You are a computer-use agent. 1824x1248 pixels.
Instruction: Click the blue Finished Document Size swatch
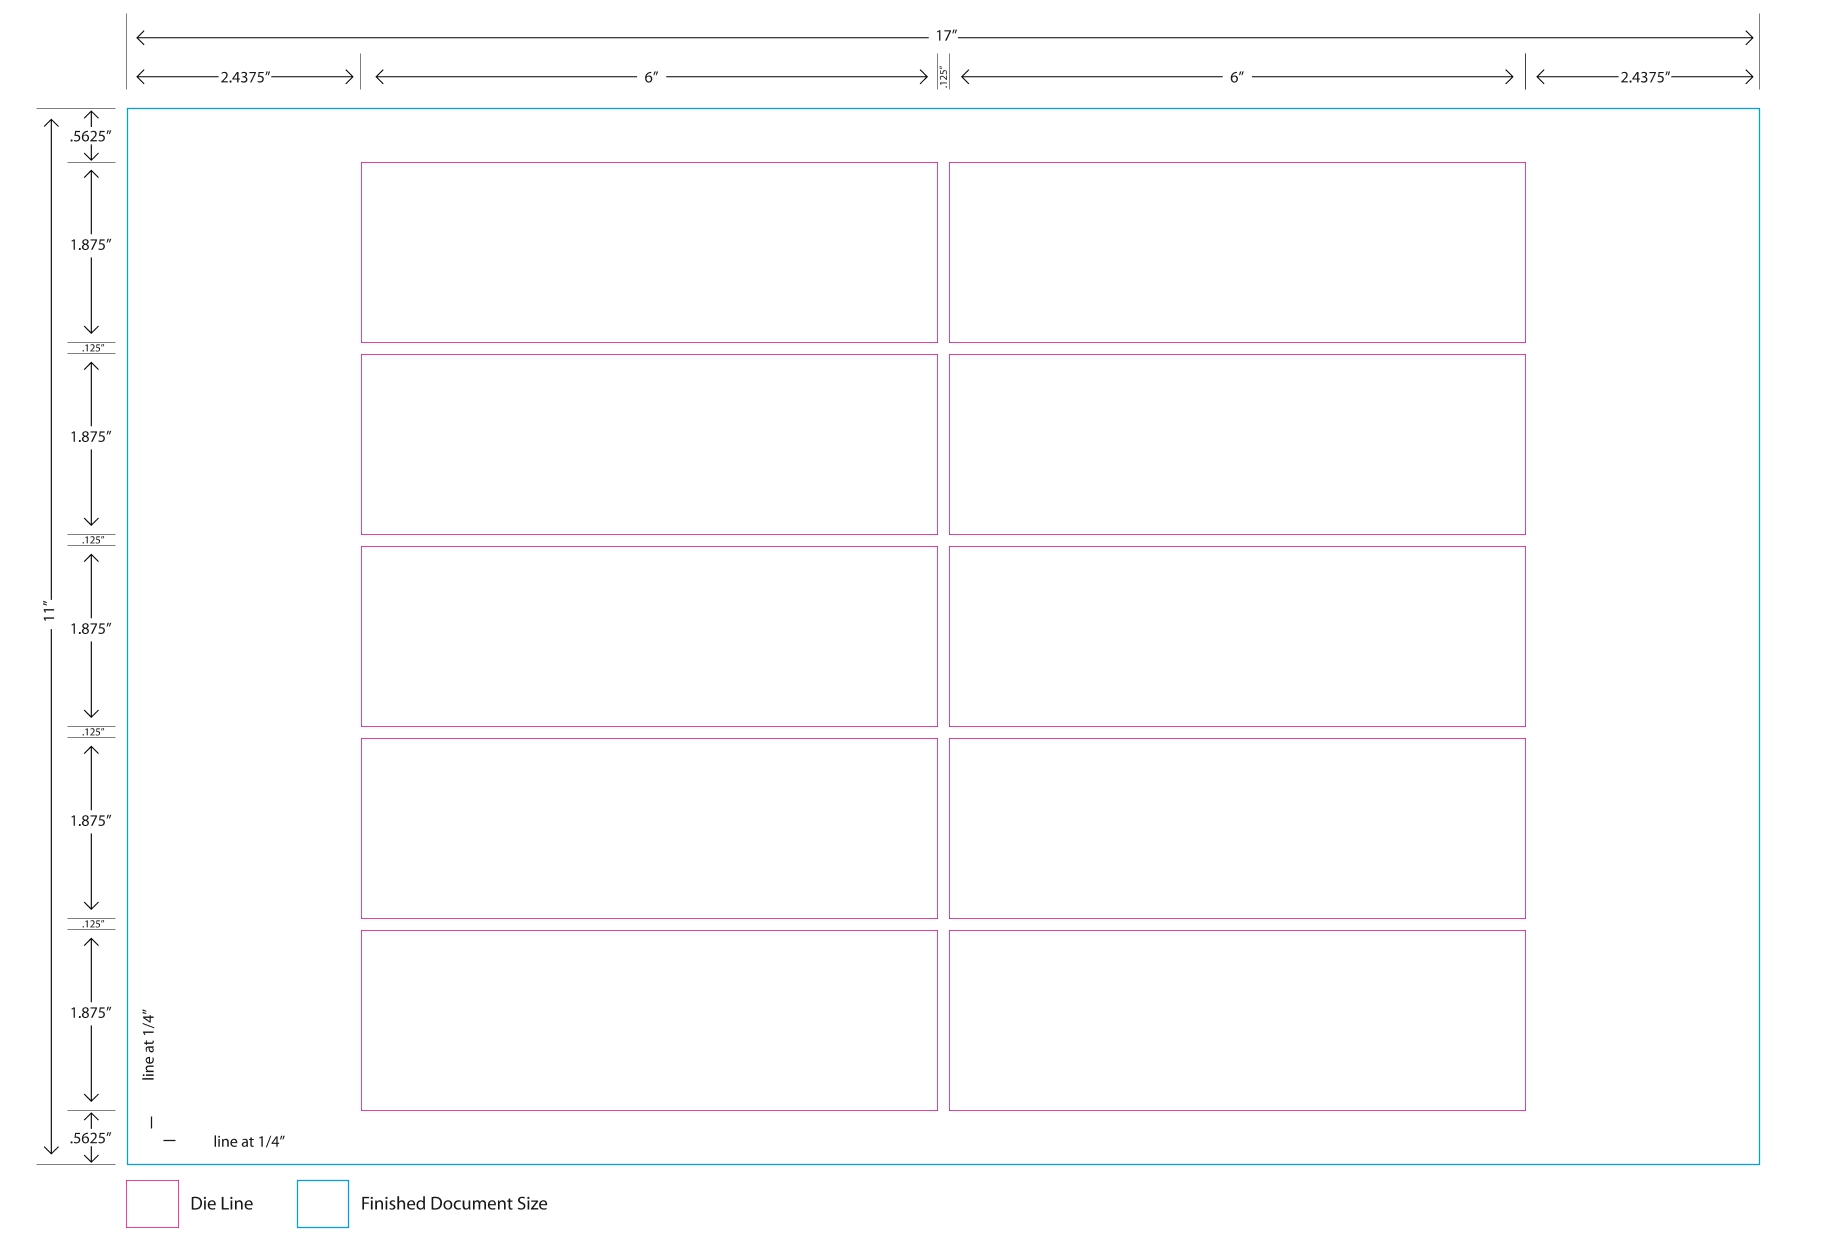pos(323,1203)
